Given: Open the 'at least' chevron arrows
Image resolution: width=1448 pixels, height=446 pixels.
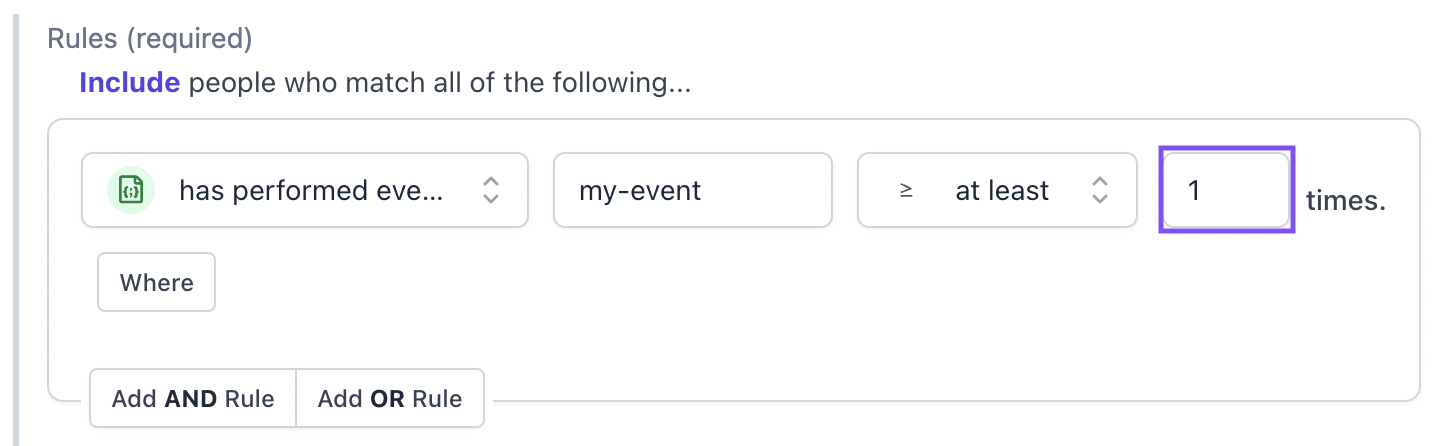Looking at the screenshot, I should tap(1099, 190).
